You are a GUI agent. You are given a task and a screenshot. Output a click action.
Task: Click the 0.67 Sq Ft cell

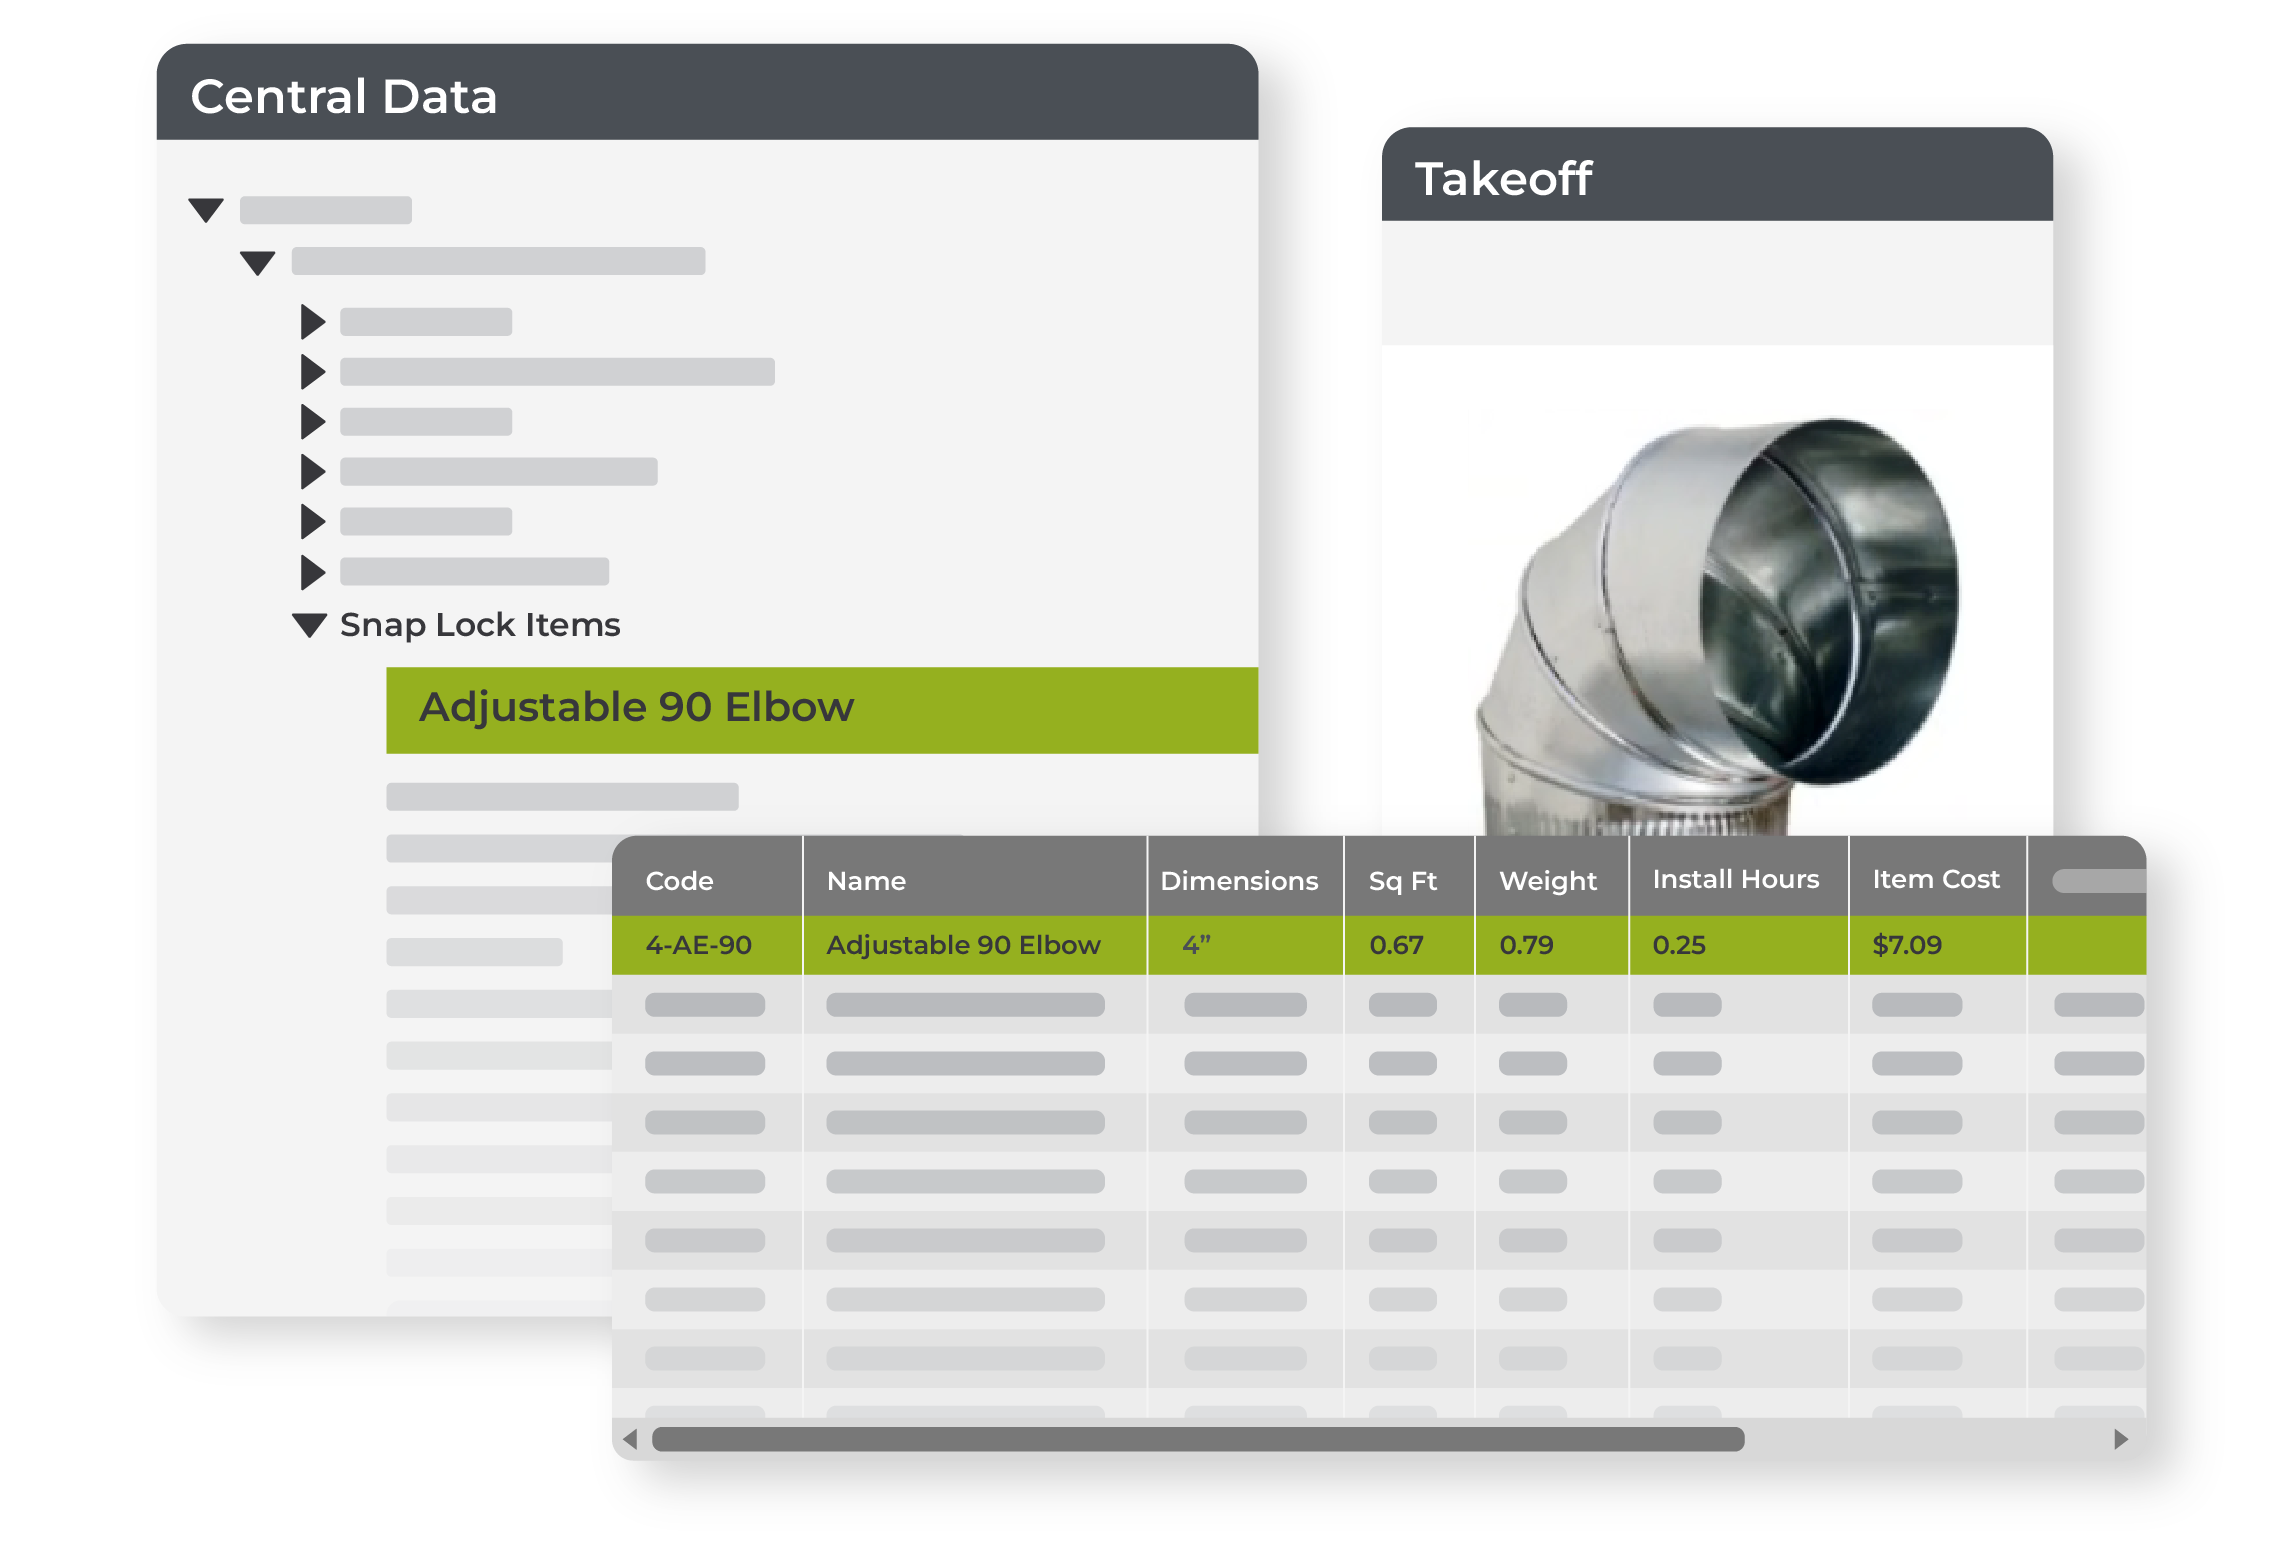[1409, 945]
